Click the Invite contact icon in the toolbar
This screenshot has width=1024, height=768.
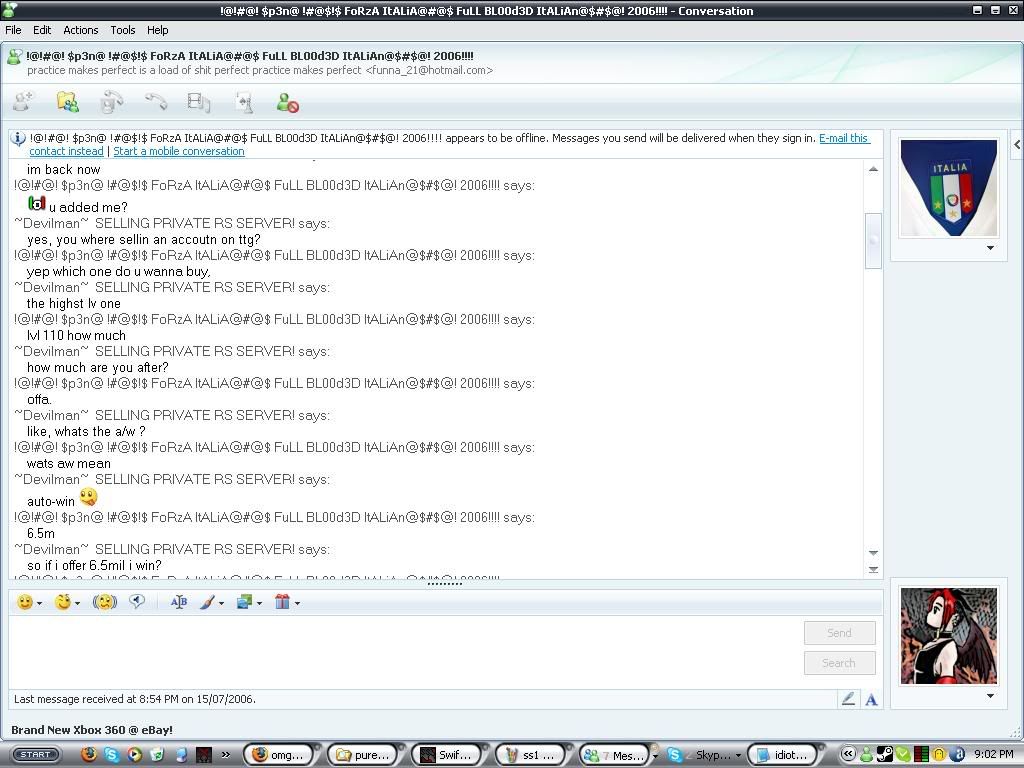click(23, 102)
